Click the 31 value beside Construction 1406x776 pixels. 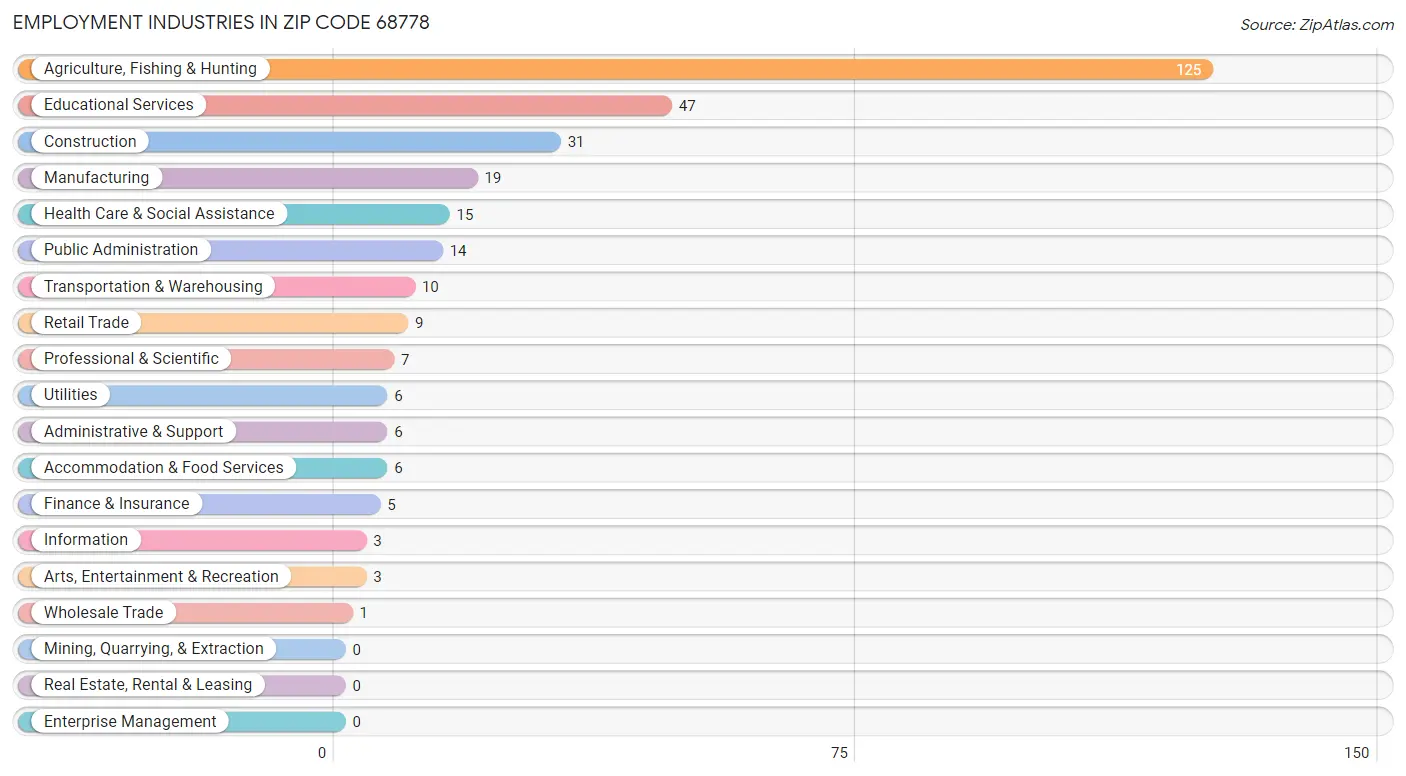tap(575, 142)
